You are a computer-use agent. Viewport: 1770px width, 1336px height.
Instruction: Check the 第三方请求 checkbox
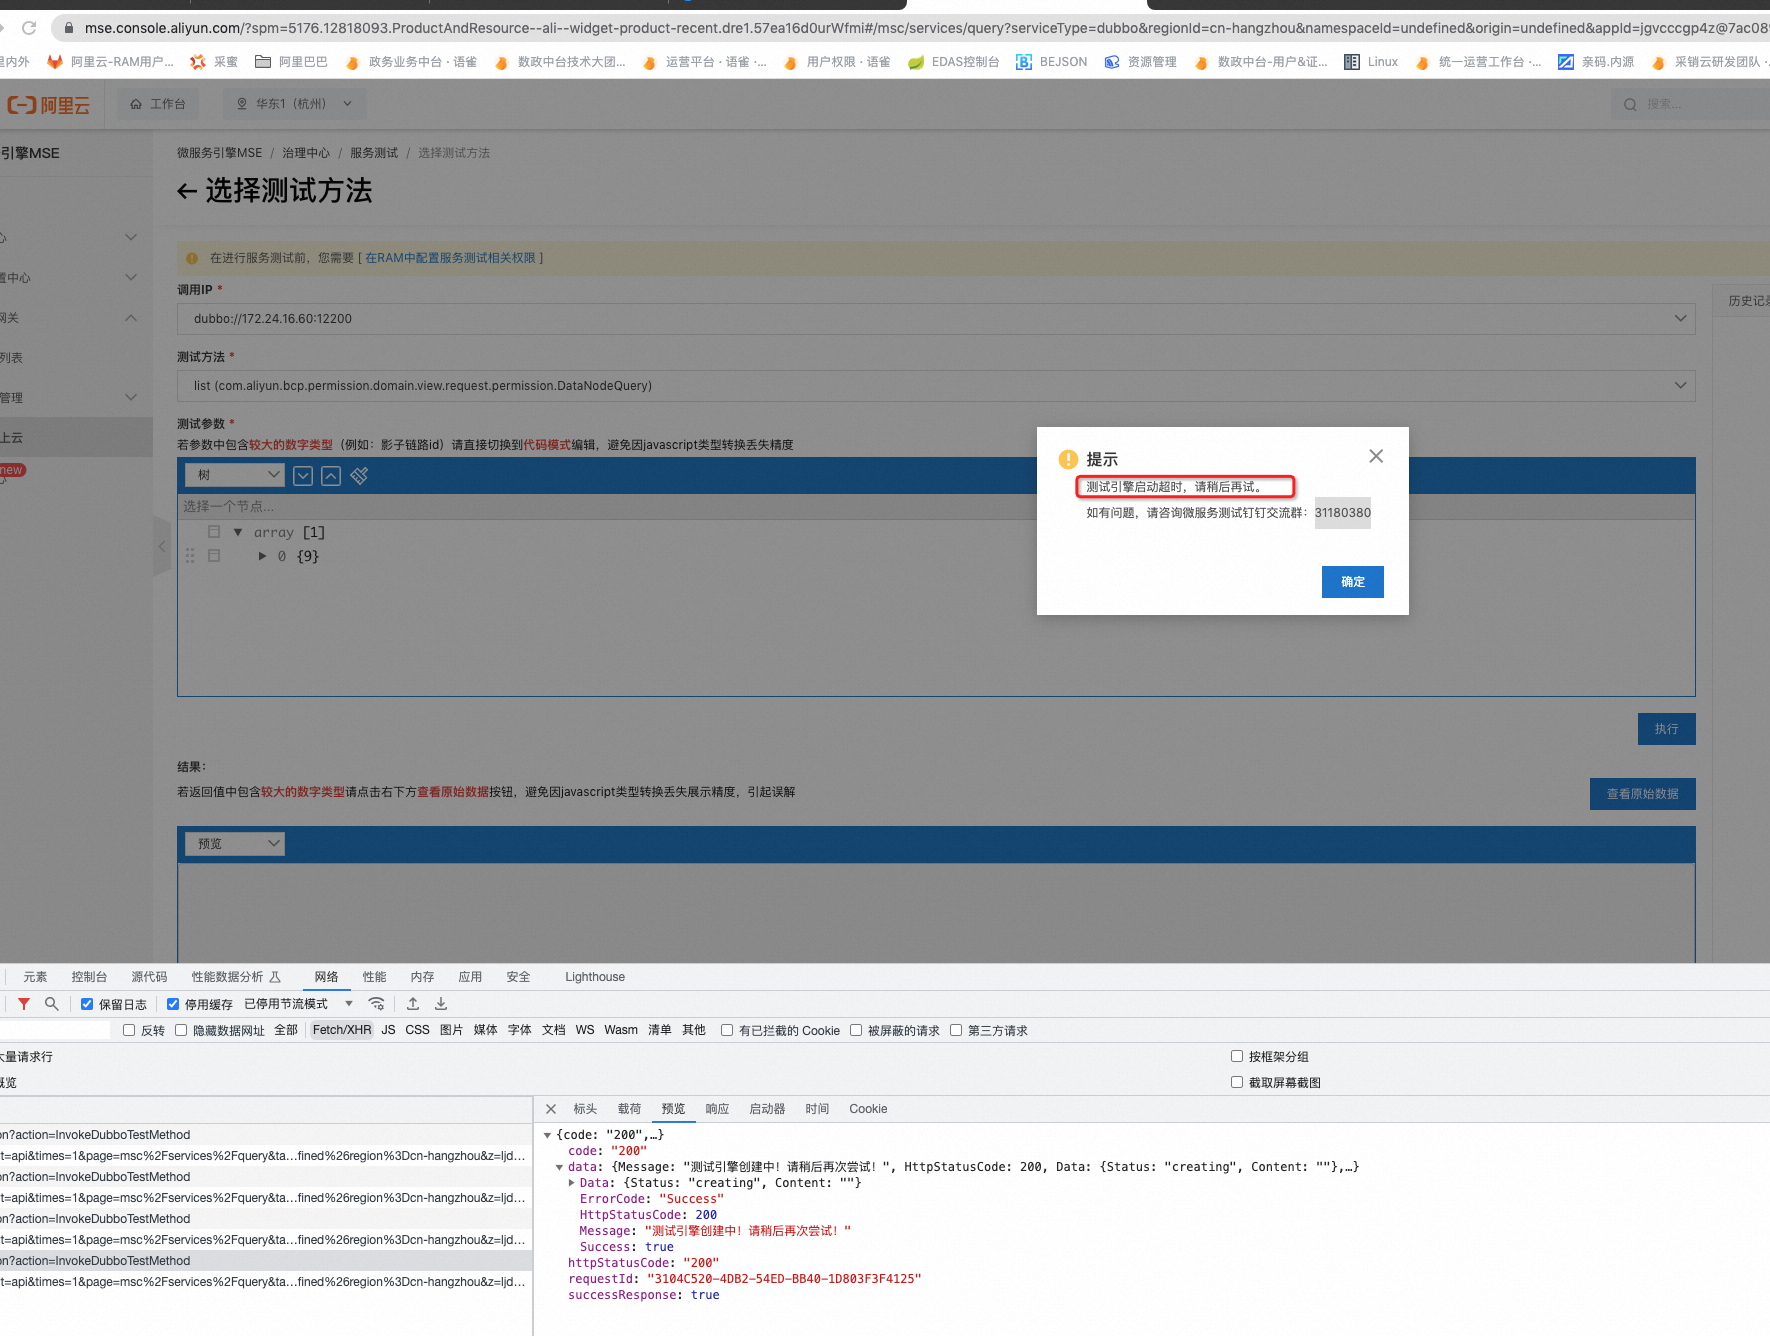pyautogui.click(x=956, y=1030)
